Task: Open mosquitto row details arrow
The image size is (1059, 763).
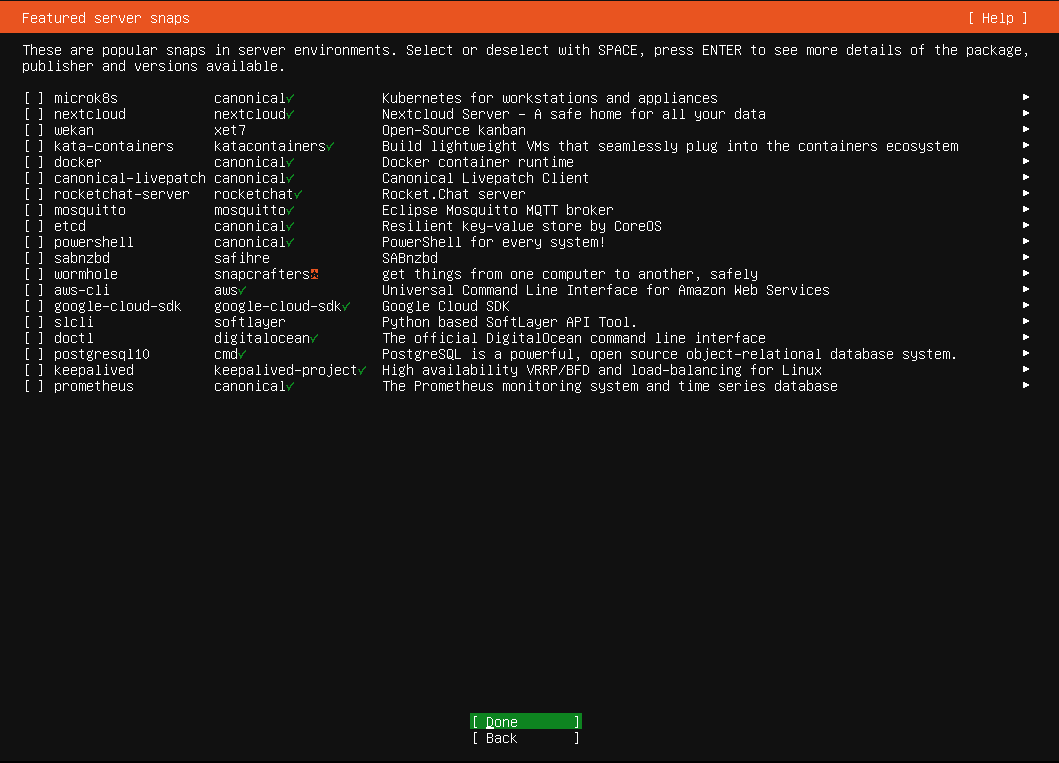Action: [x=1026, y=209]
